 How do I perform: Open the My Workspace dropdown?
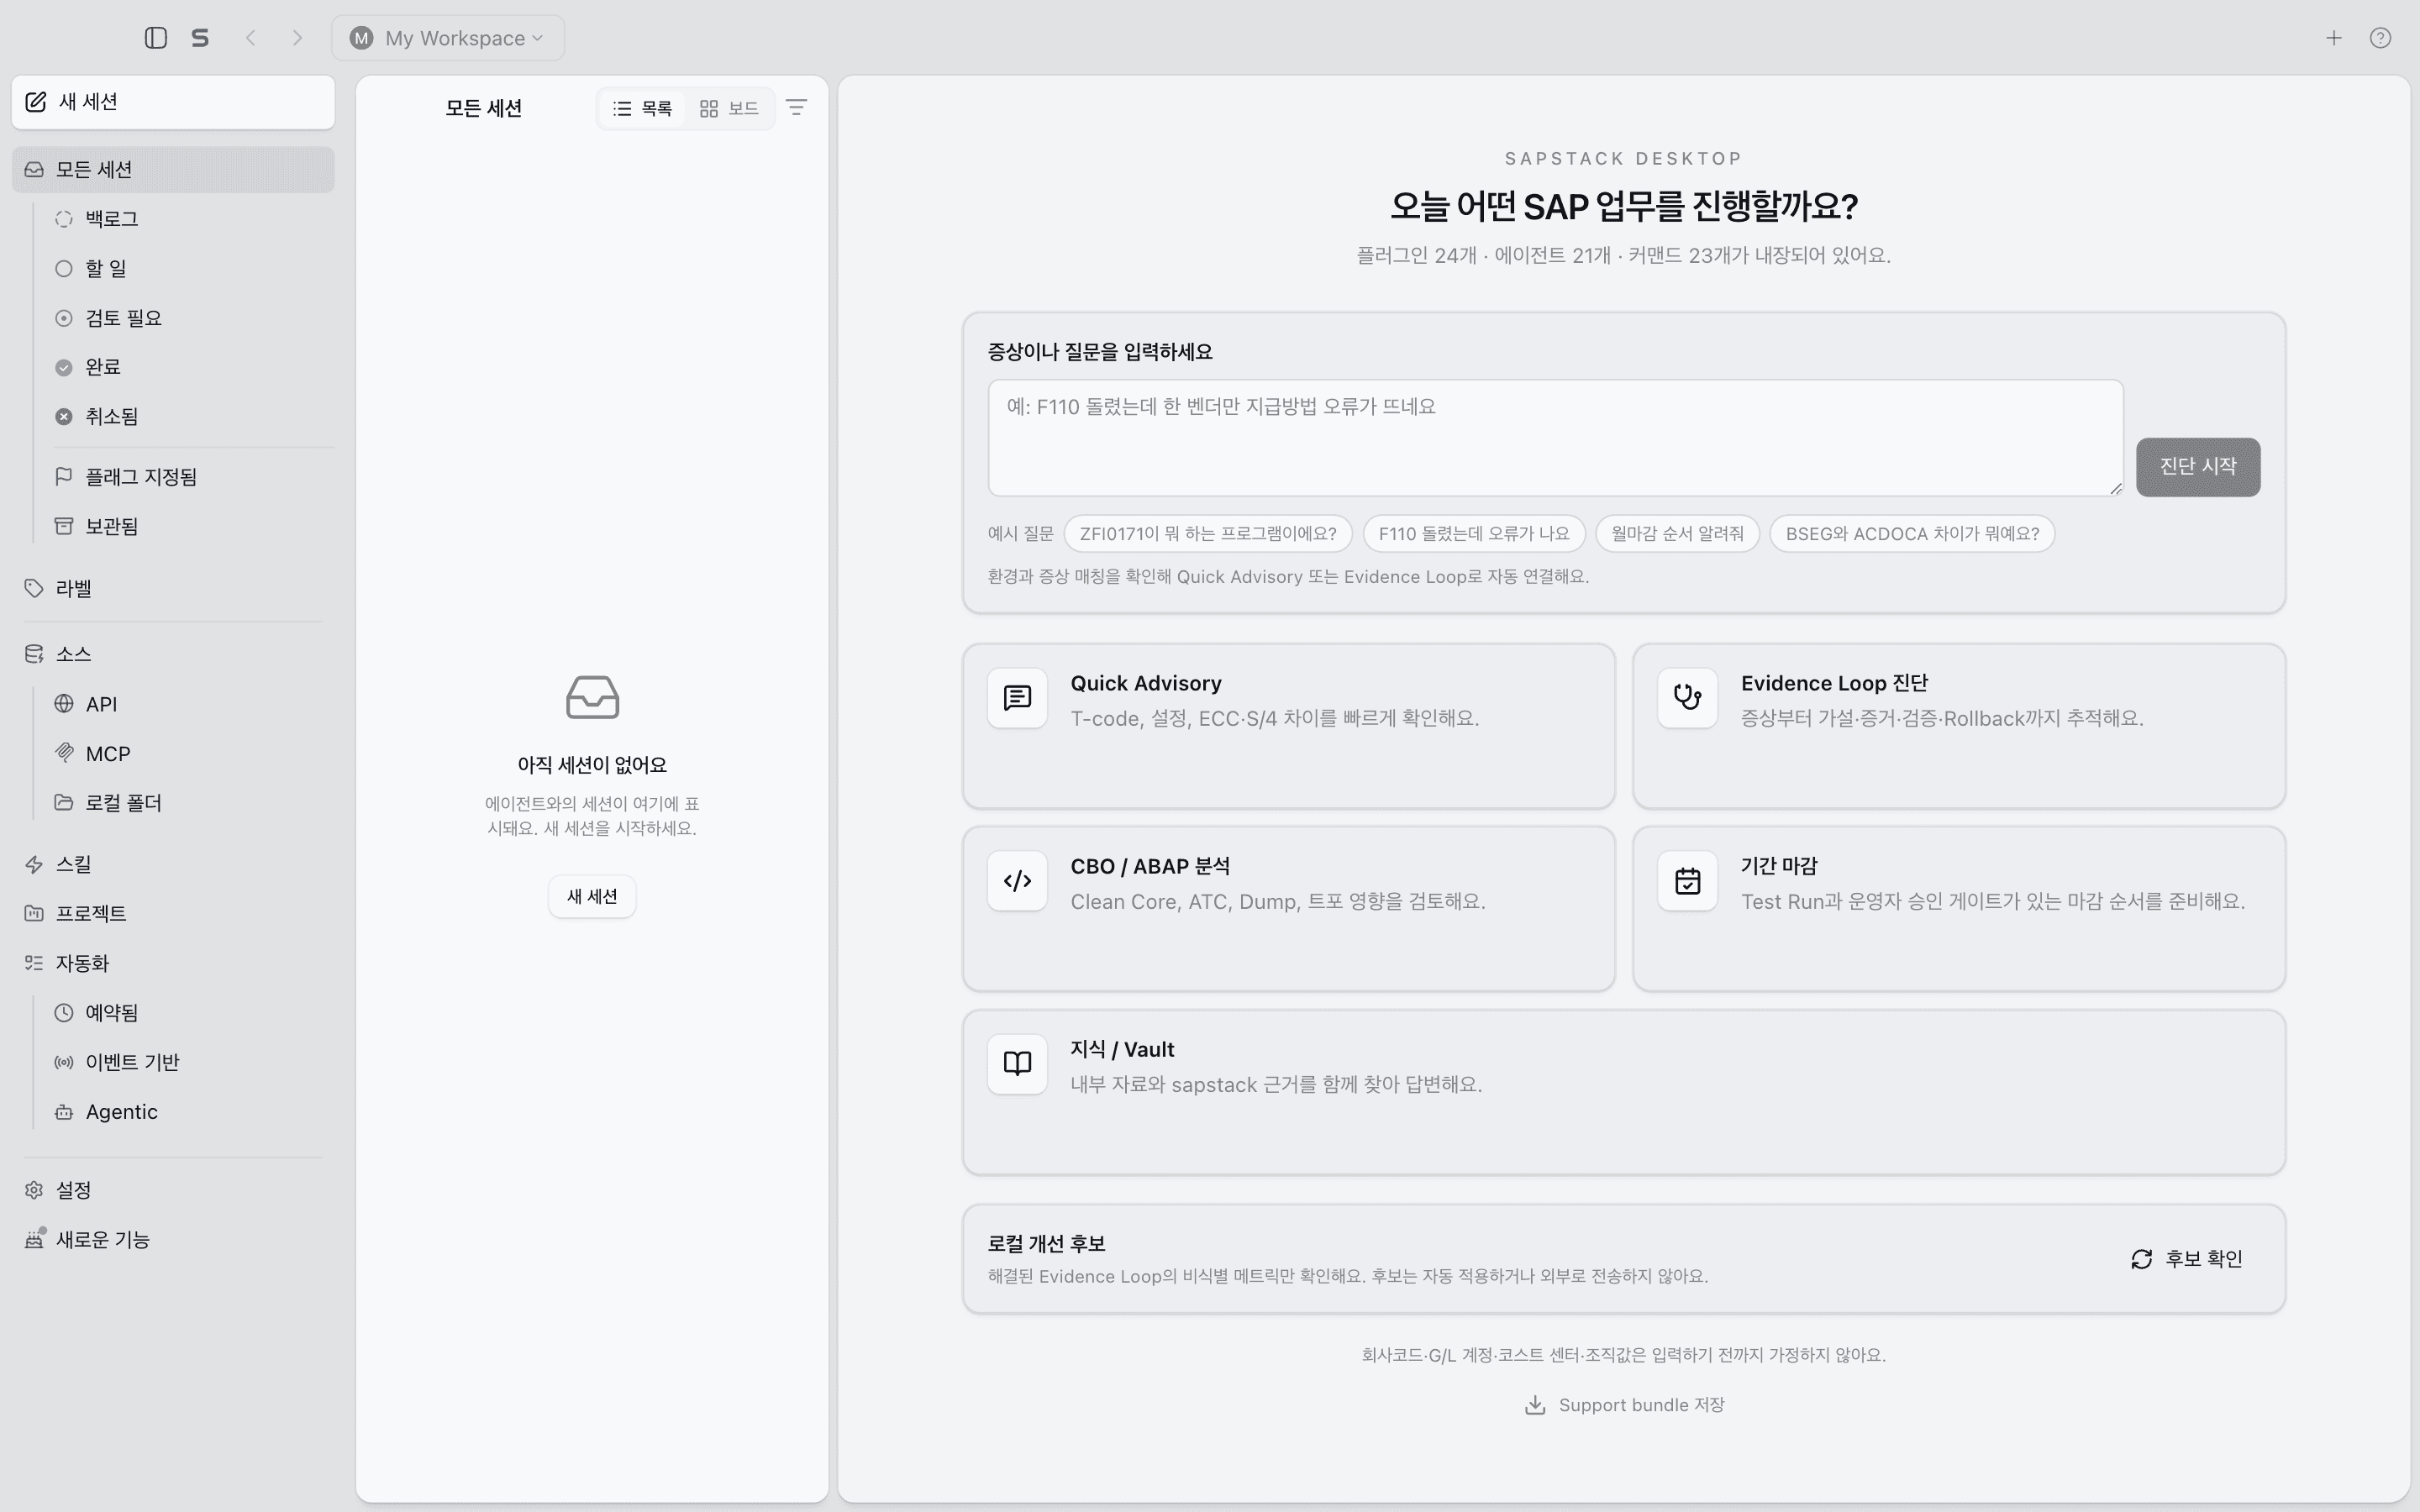coord(448,38)
